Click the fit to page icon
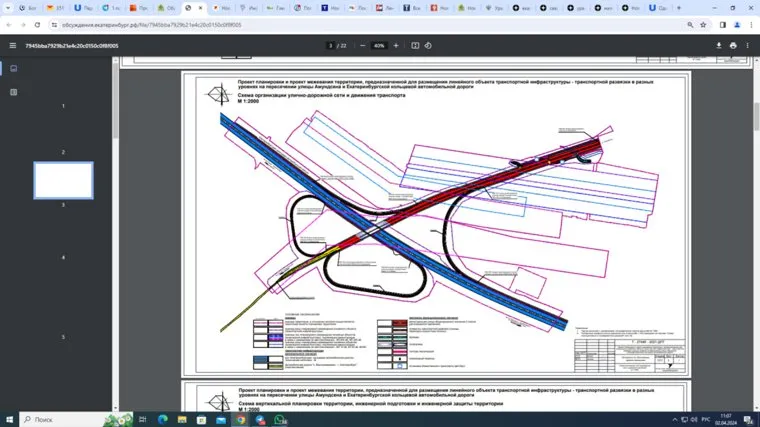760x427 pixels. coord(415,45)
